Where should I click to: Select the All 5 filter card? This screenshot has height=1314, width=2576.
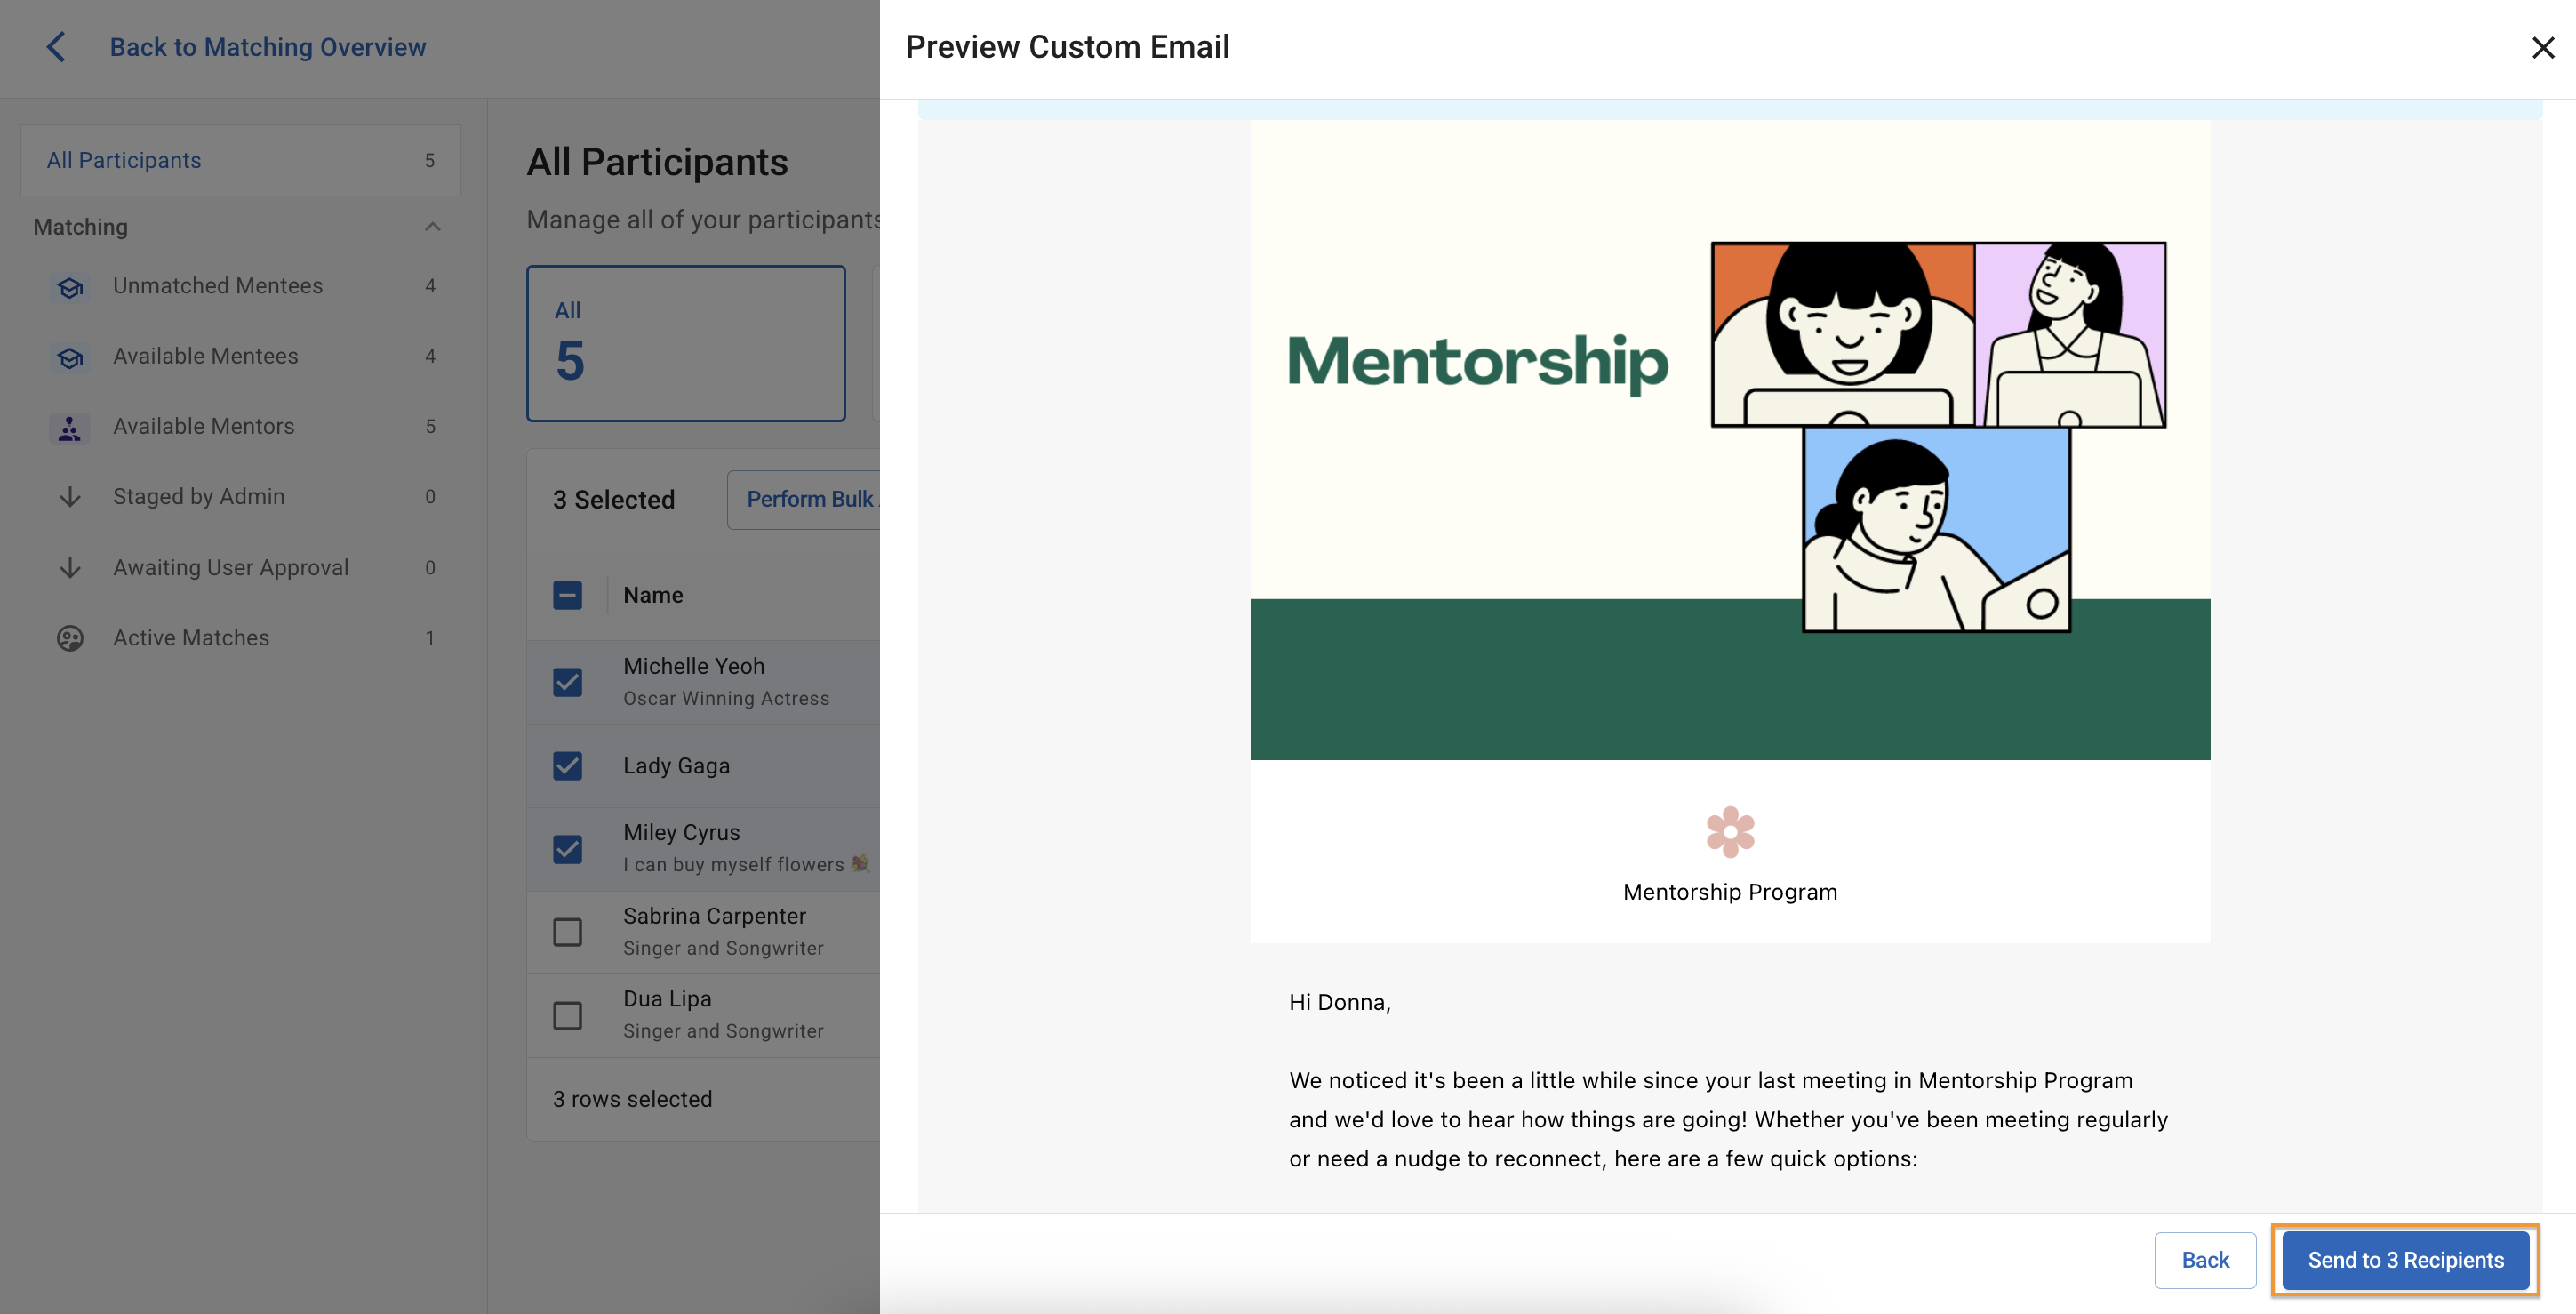685,343
